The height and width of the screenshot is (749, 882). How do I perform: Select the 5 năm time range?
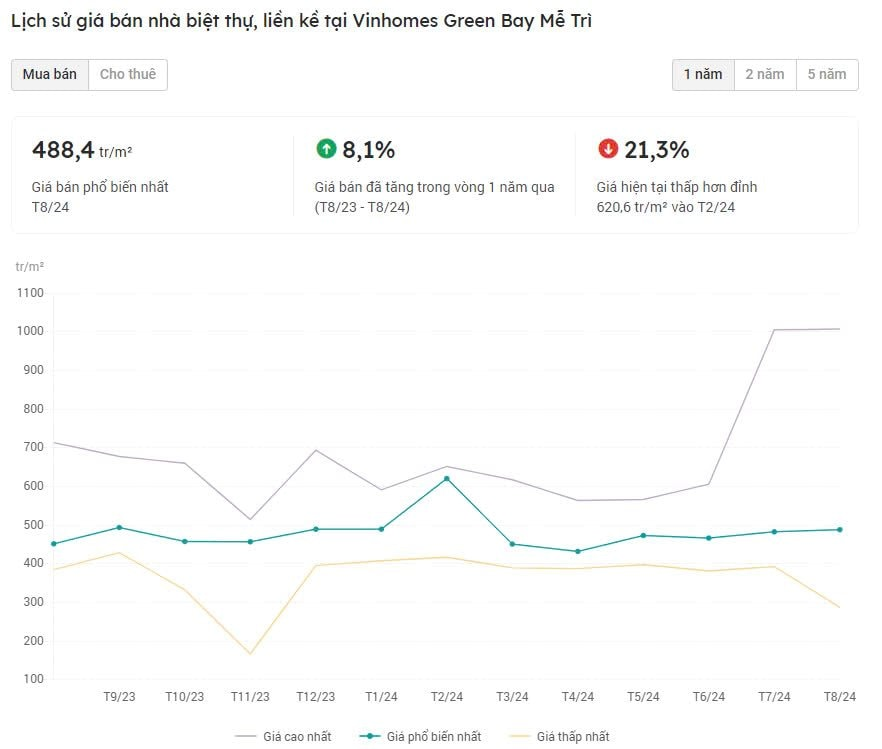[x=827, y=75]
